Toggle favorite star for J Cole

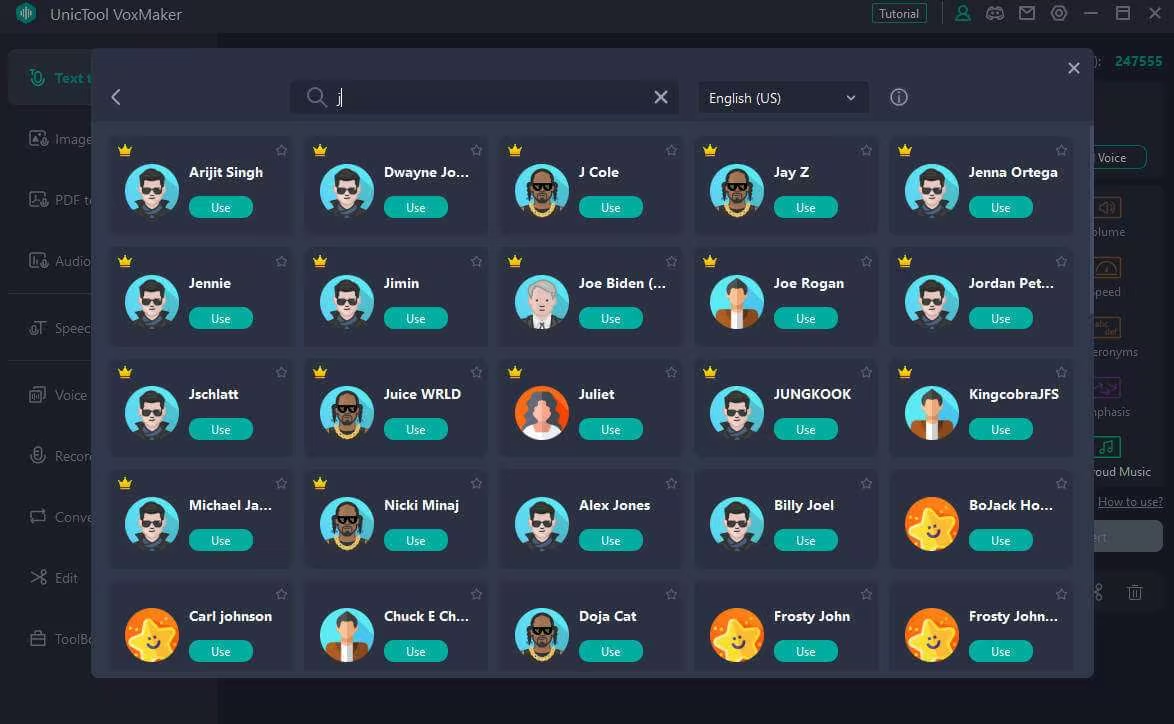tap(672, 150)
